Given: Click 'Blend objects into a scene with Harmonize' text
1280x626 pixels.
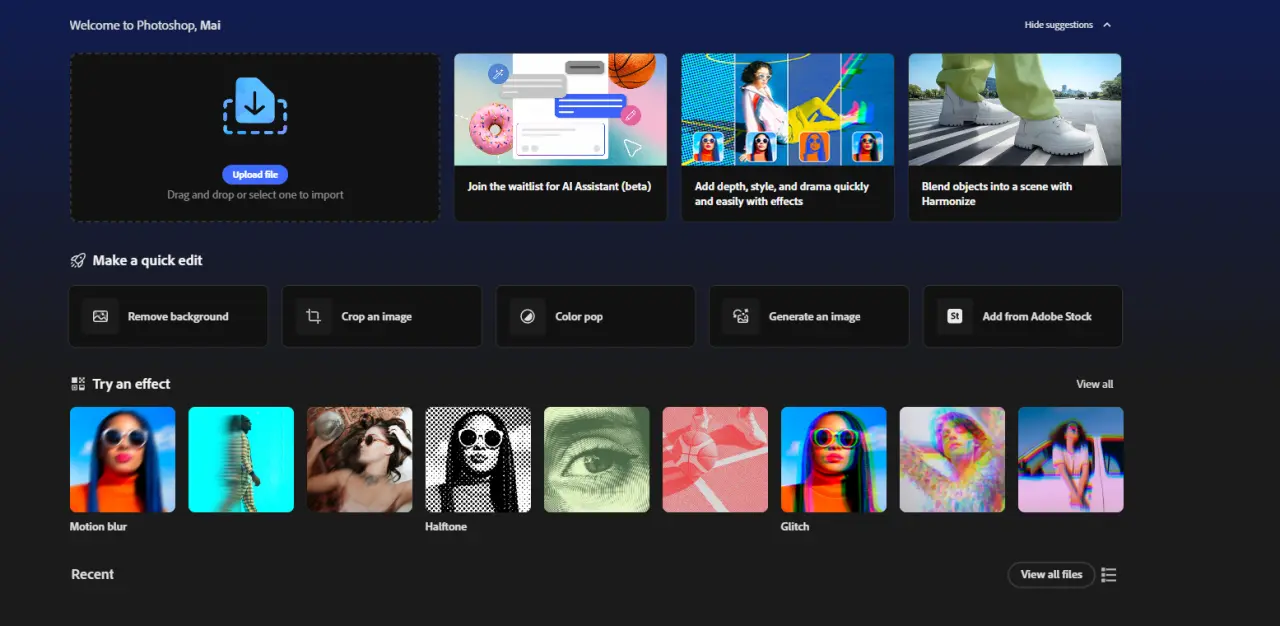Looking at the screenshot, I should pos(996,194).
